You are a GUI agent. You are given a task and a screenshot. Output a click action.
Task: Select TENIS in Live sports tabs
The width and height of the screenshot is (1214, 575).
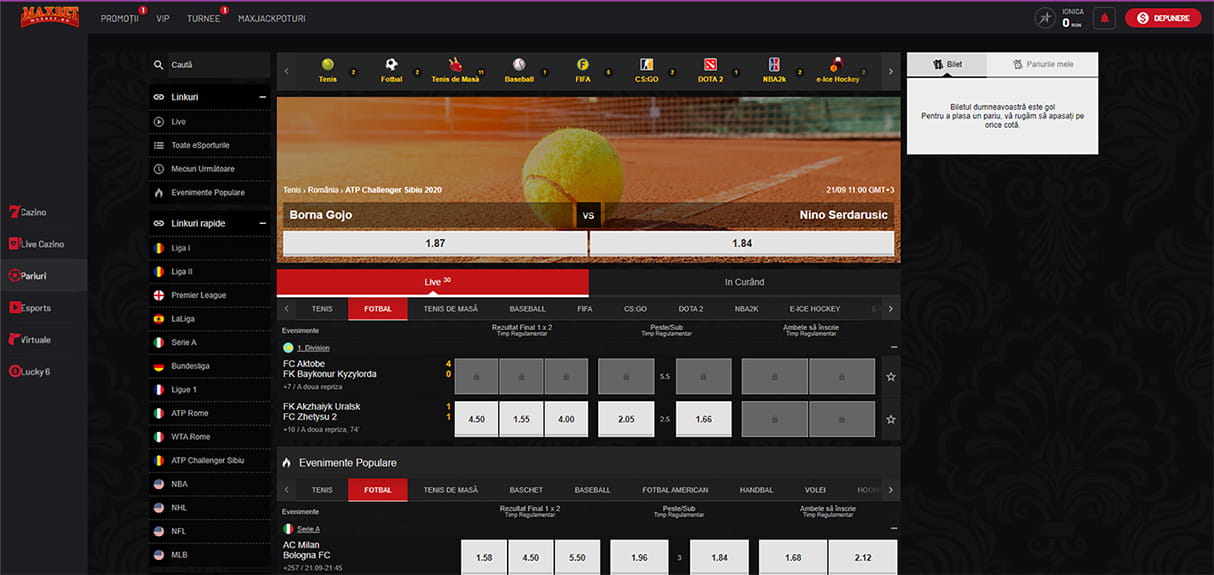click(322, 309)
